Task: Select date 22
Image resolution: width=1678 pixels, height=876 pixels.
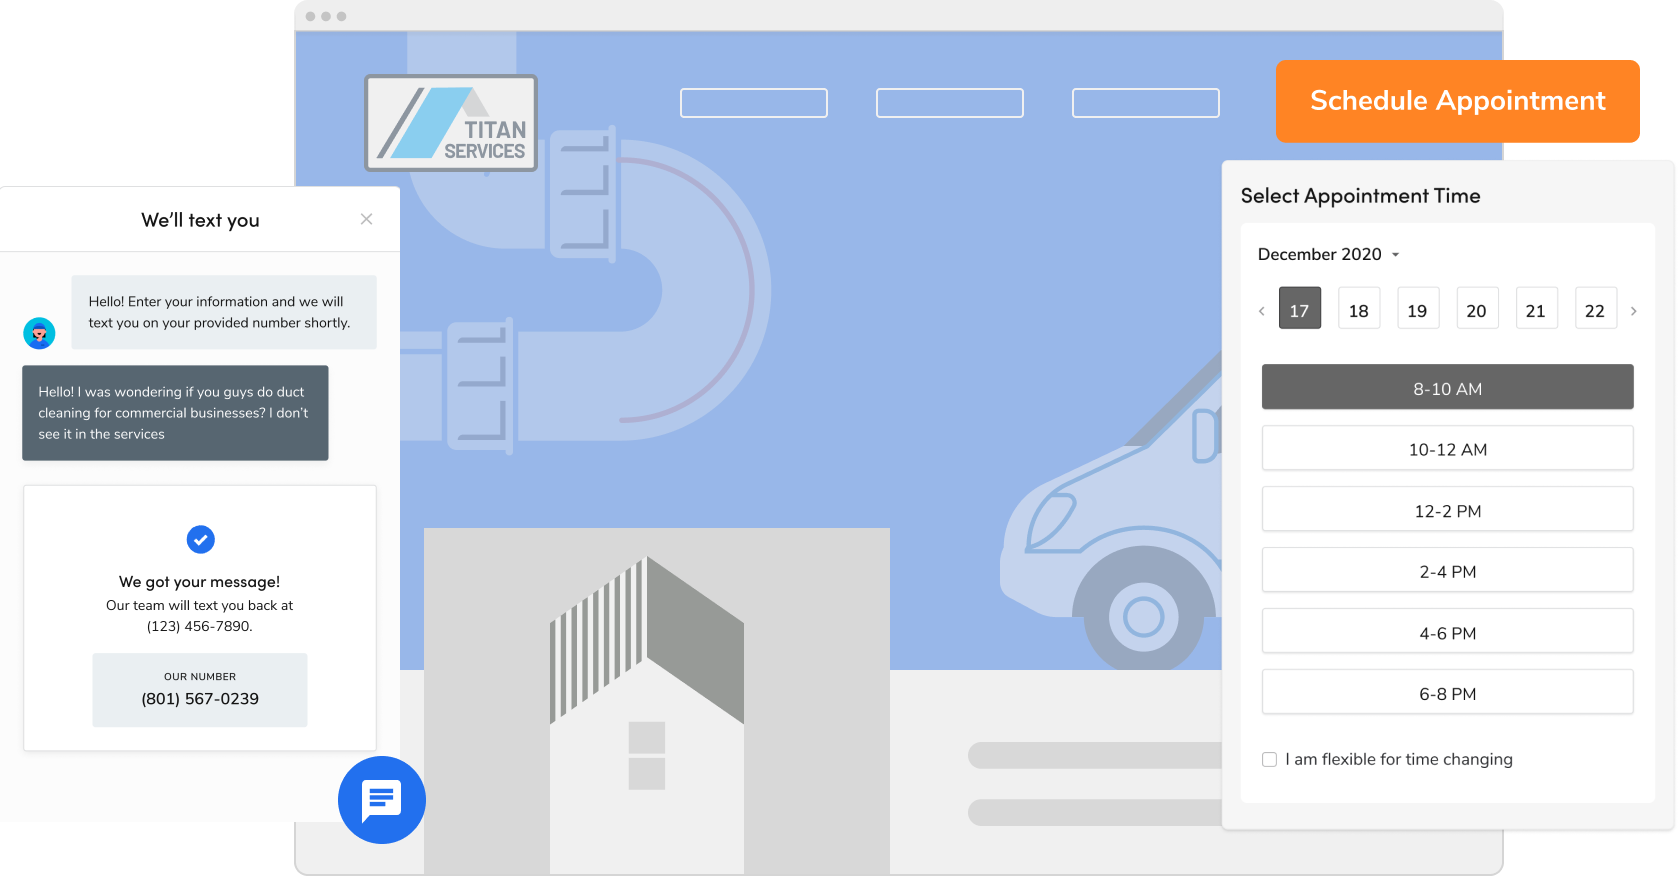Action: [x=1594, y=309]
